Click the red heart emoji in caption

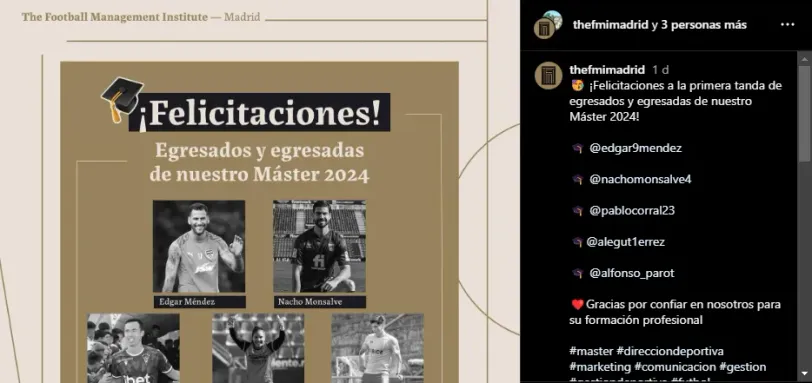577,304
